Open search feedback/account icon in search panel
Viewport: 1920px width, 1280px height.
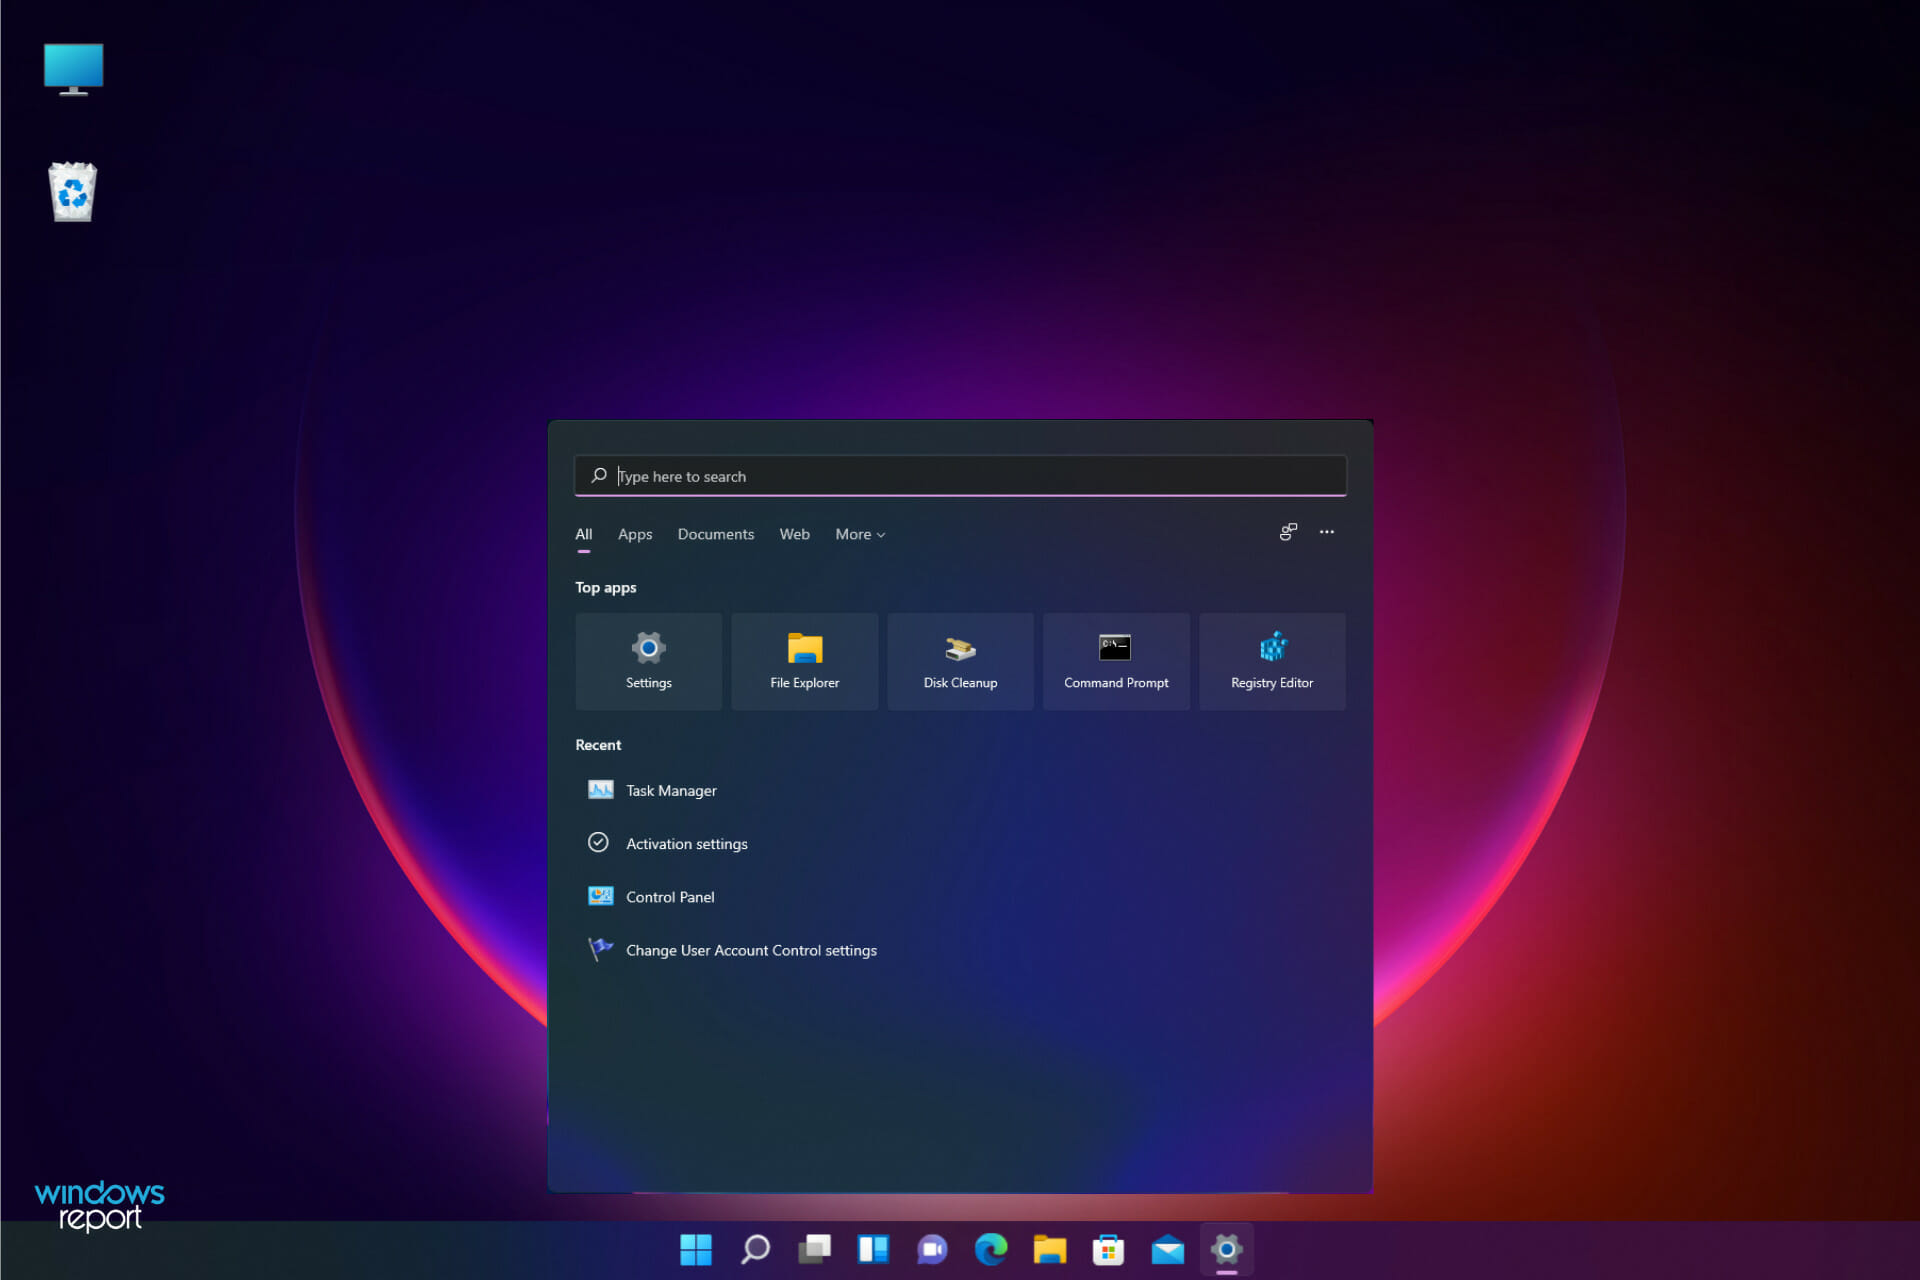point(1288,532)
